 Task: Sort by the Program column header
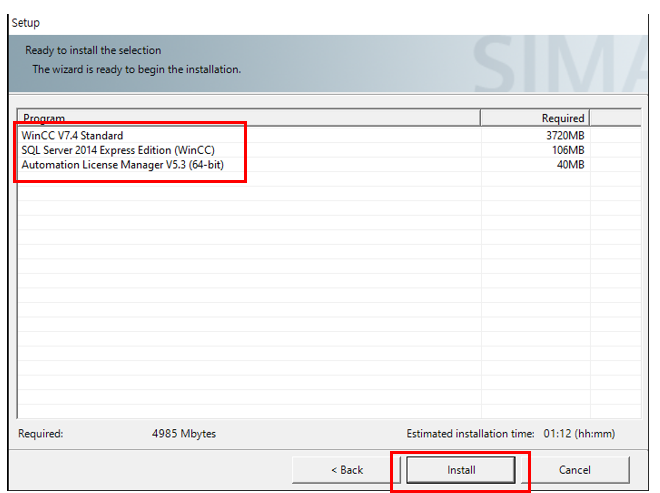[248, 117]
